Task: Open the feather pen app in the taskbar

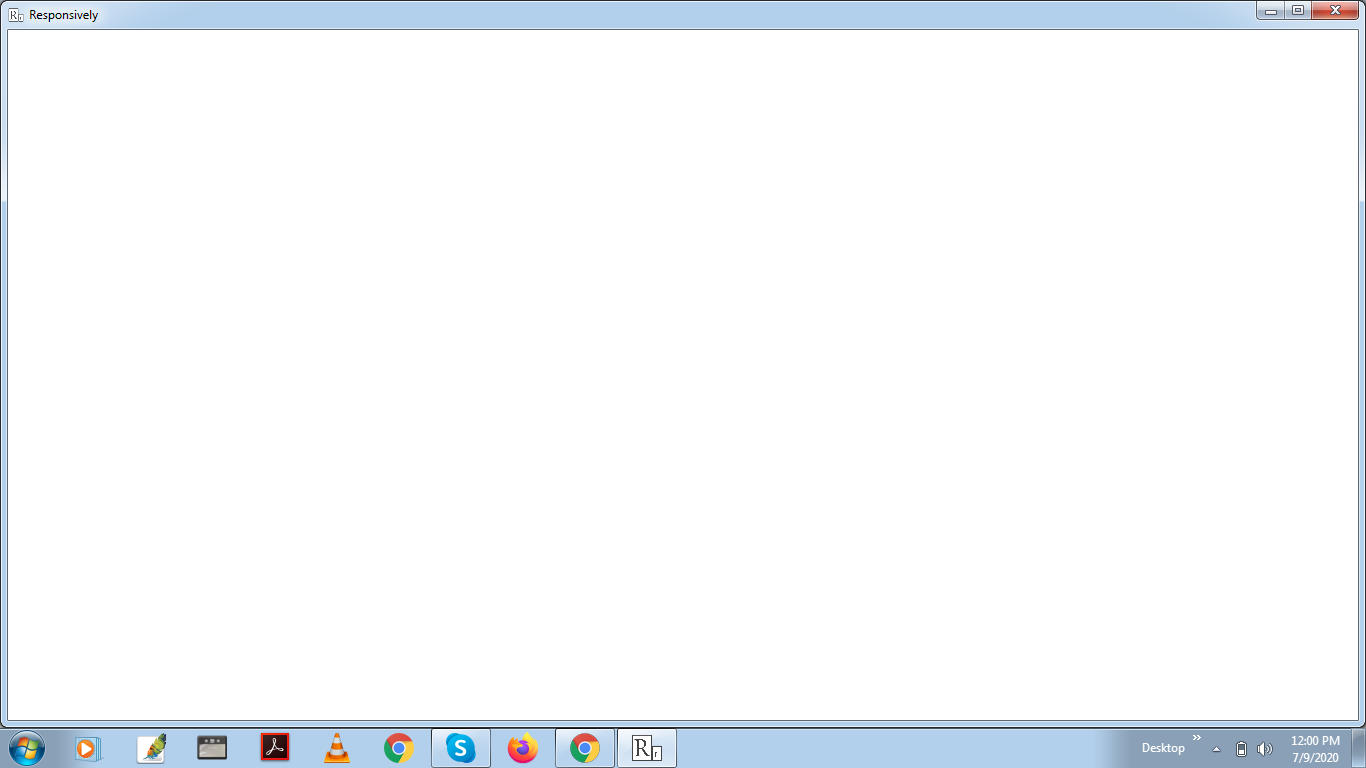Action: coord(152,747)
